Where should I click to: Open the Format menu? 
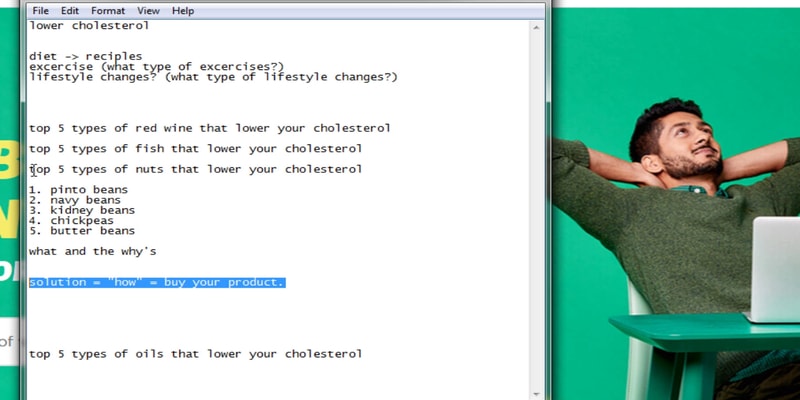tap(108, 11)
